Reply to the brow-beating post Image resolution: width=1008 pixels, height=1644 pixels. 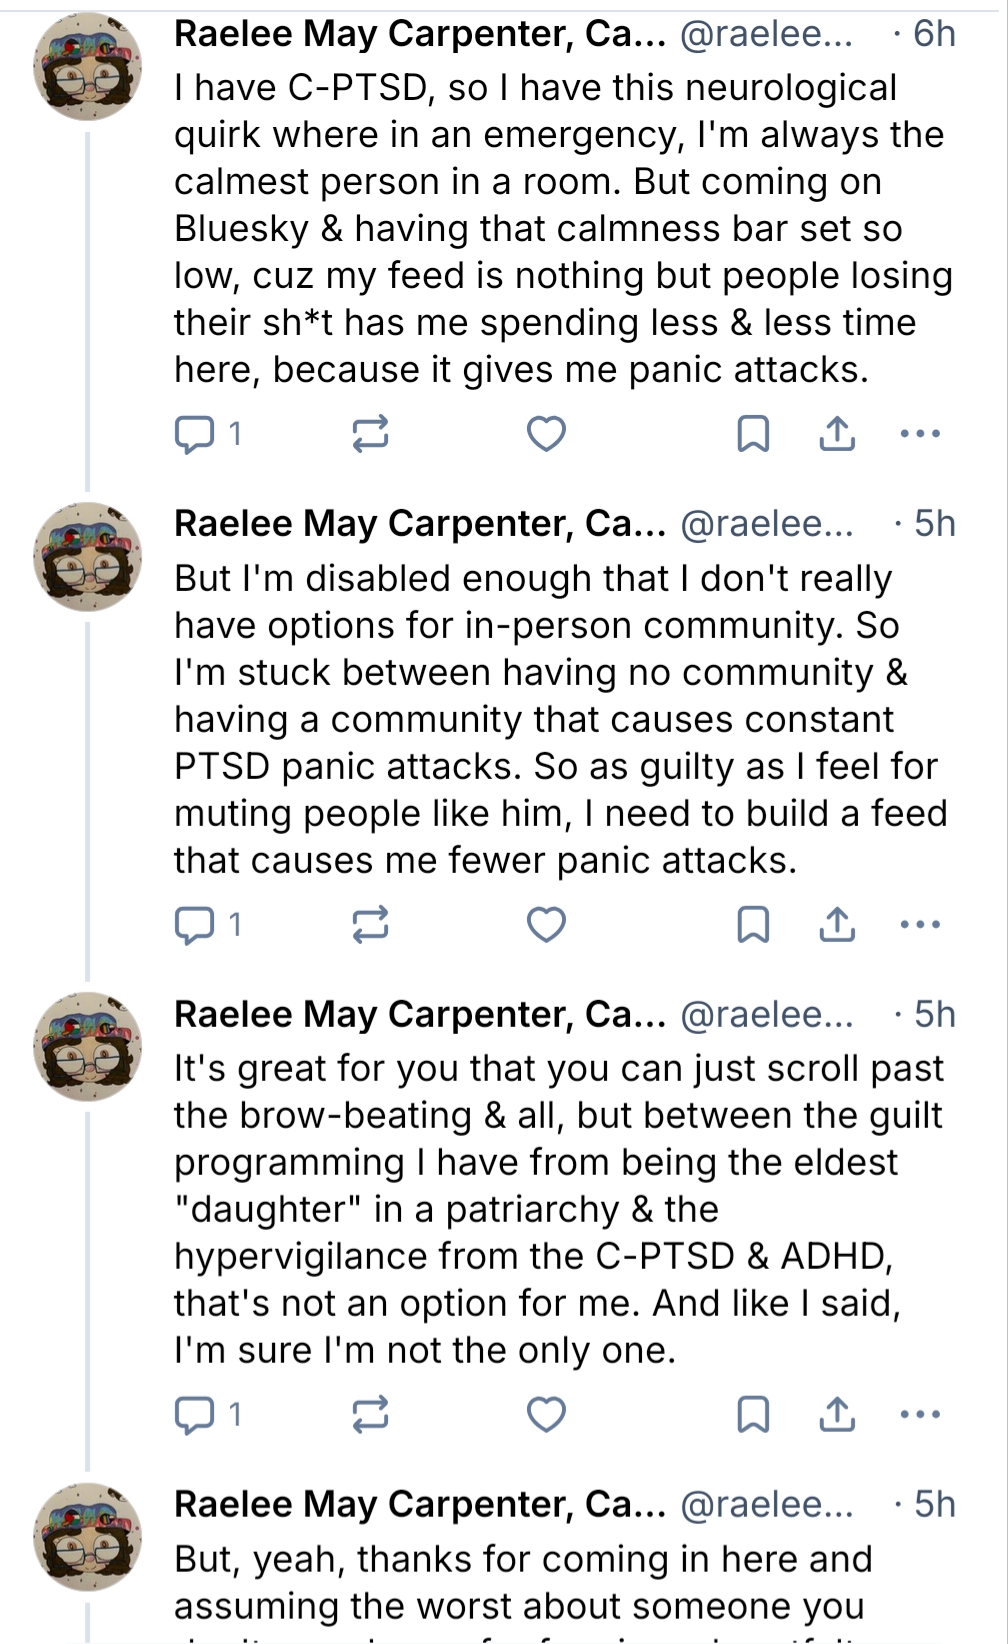pos(193,1415)
